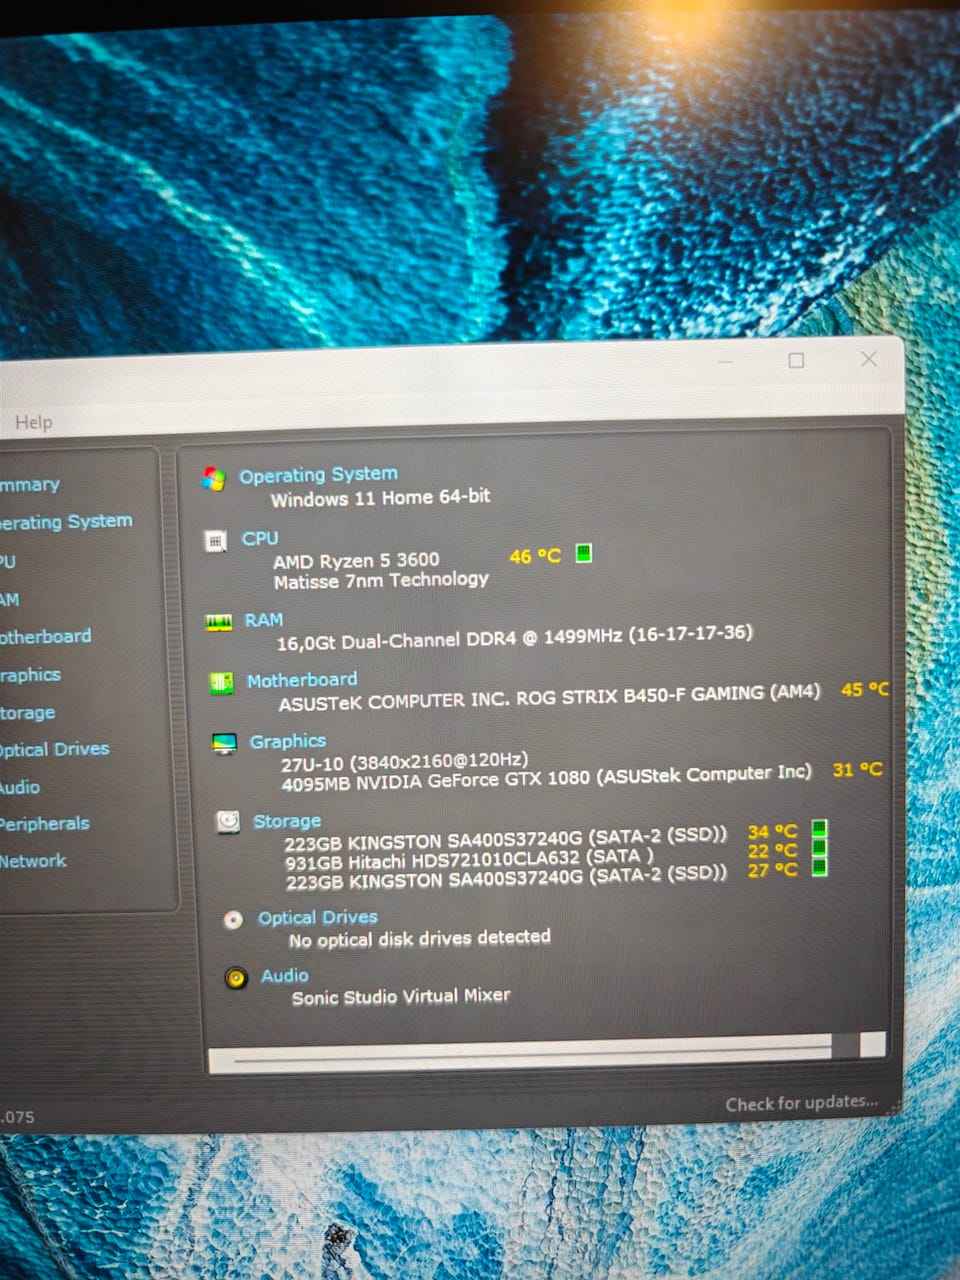This screenshot has height=1280, width=960.
Task: Click No optical disk drives detected text
Action: pos(420,938)
